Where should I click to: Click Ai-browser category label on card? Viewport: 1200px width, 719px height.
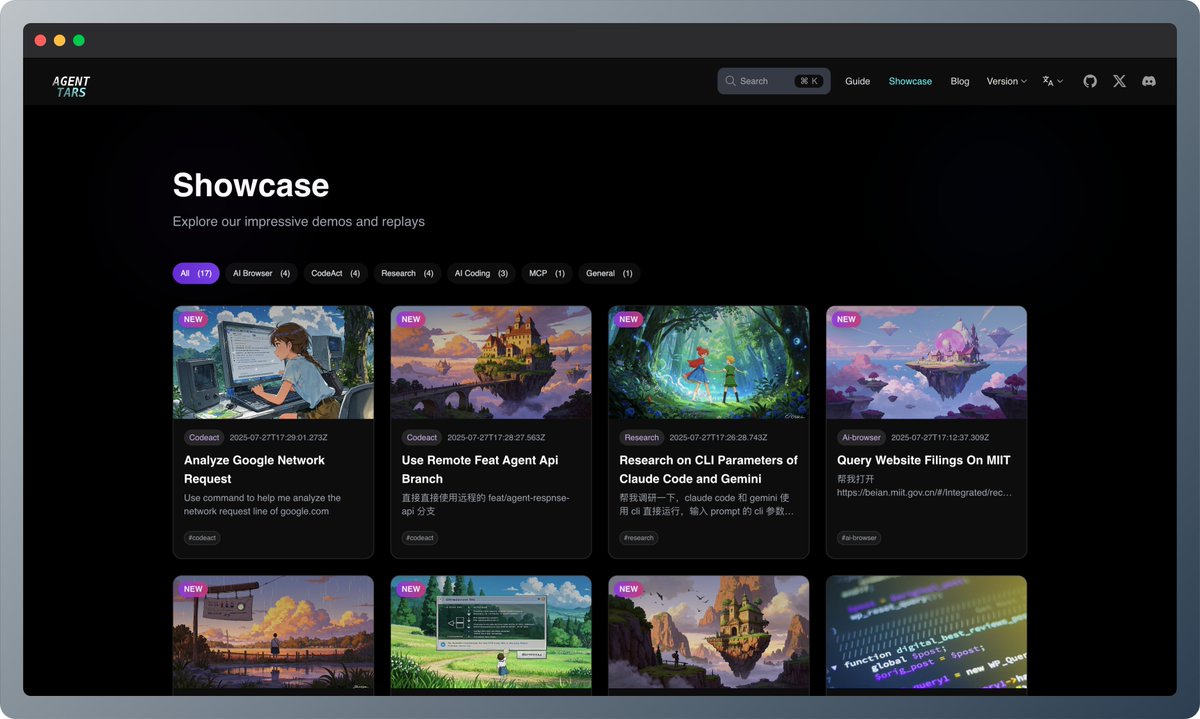click(x=861, y=437)
